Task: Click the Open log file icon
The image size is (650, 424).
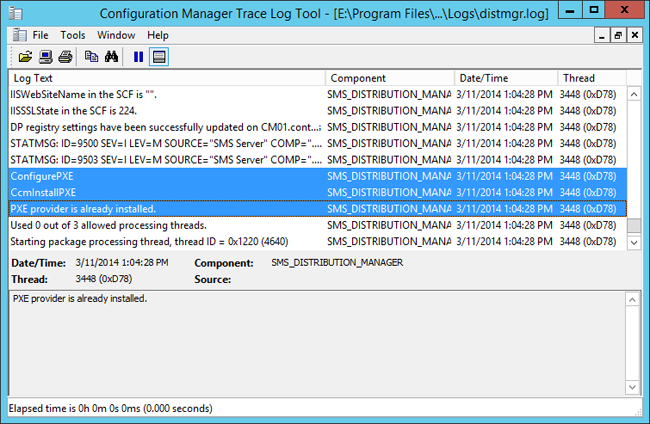Action: [x=26, y=56]
